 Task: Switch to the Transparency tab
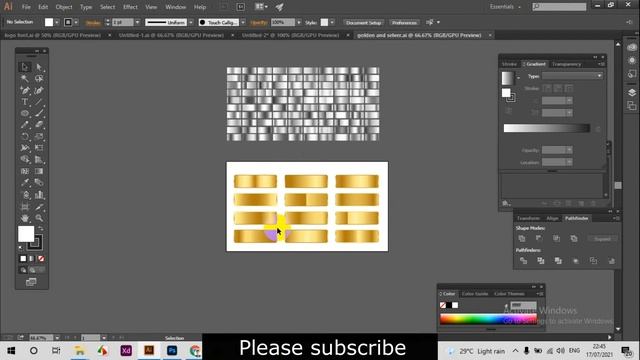click(x=566, y=64)
